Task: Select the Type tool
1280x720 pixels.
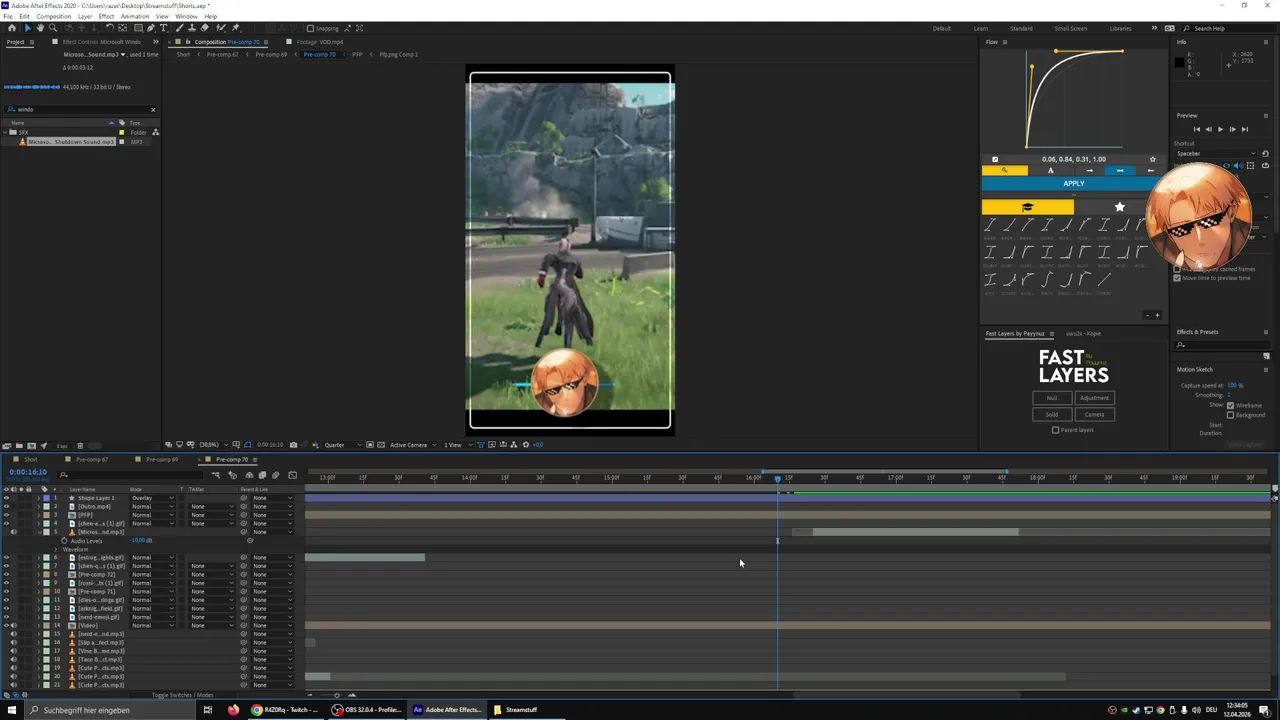Action: click(x=163, y=28)
